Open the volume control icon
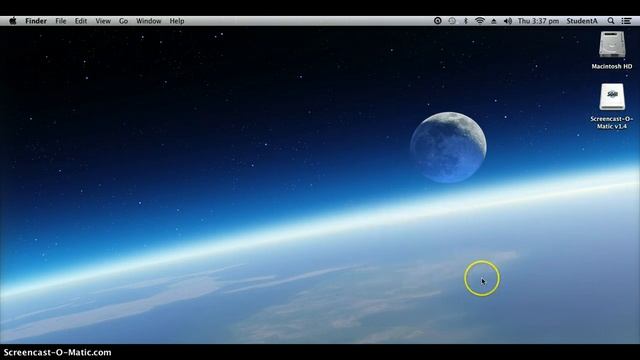 (x=508, y=21)
